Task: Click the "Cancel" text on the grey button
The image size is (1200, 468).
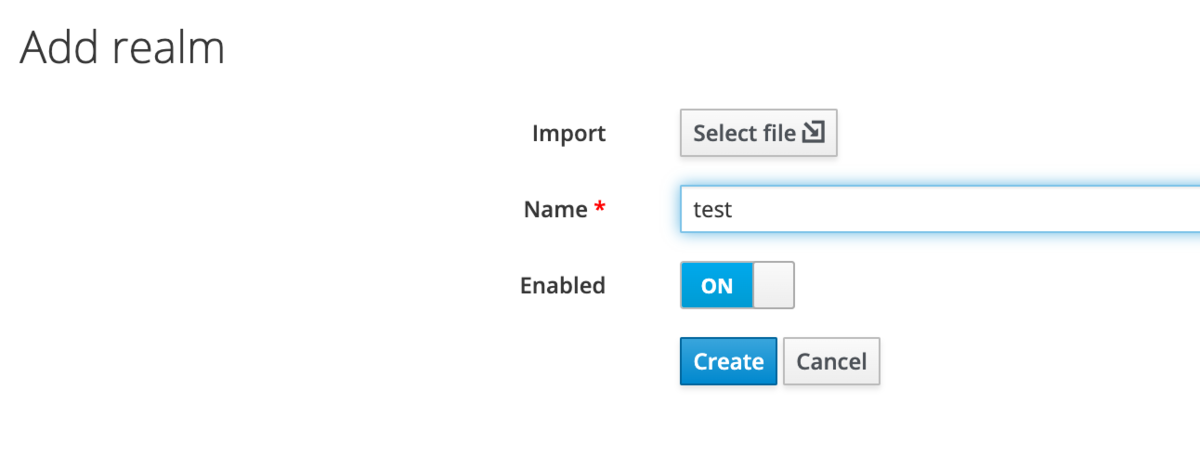Action: 831,361
